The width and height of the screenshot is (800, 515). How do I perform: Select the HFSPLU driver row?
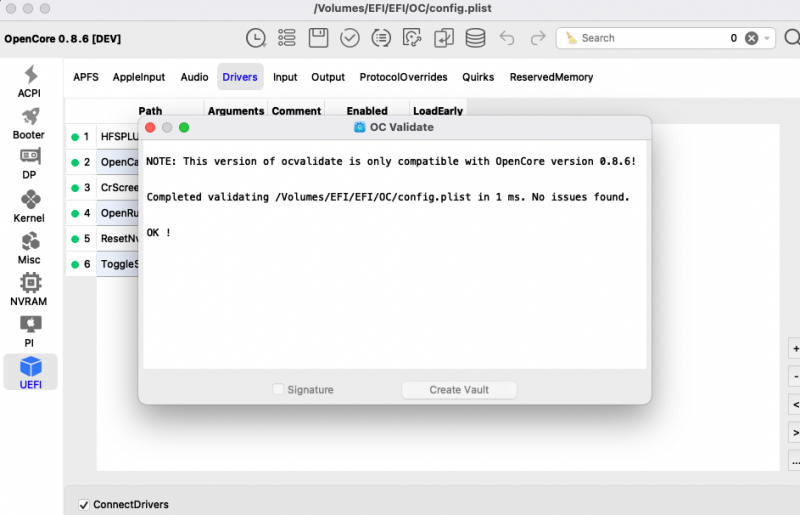click(x=119, y=137)
